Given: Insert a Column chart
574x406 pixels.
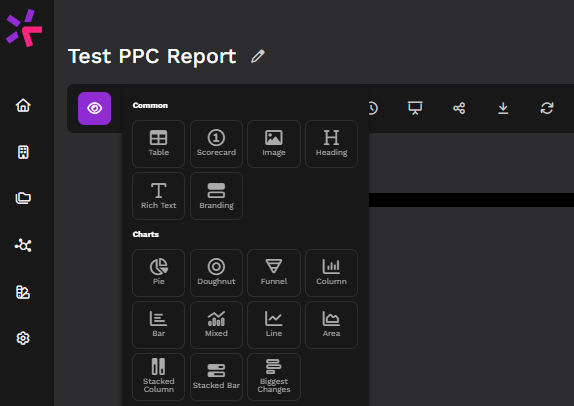Looking at the screenshot, I should [331, 273].
